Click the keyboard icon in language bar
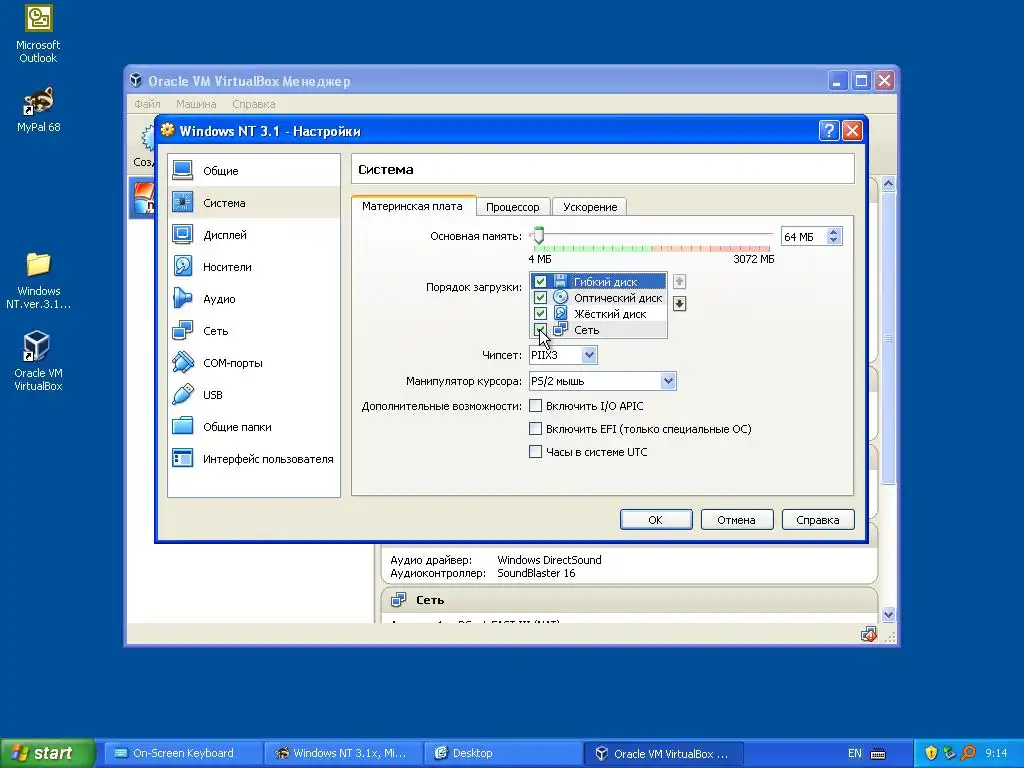Screen dimensions: 1024x768 878,754
